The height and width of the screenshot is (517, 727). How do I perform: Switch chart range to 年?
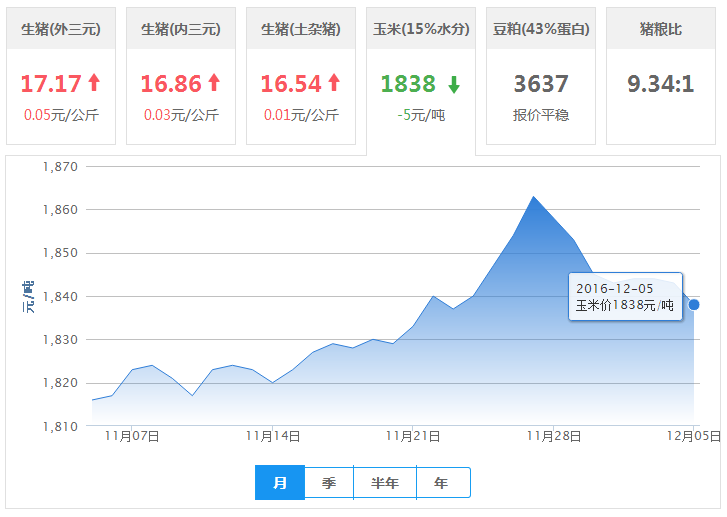(443, 483)
